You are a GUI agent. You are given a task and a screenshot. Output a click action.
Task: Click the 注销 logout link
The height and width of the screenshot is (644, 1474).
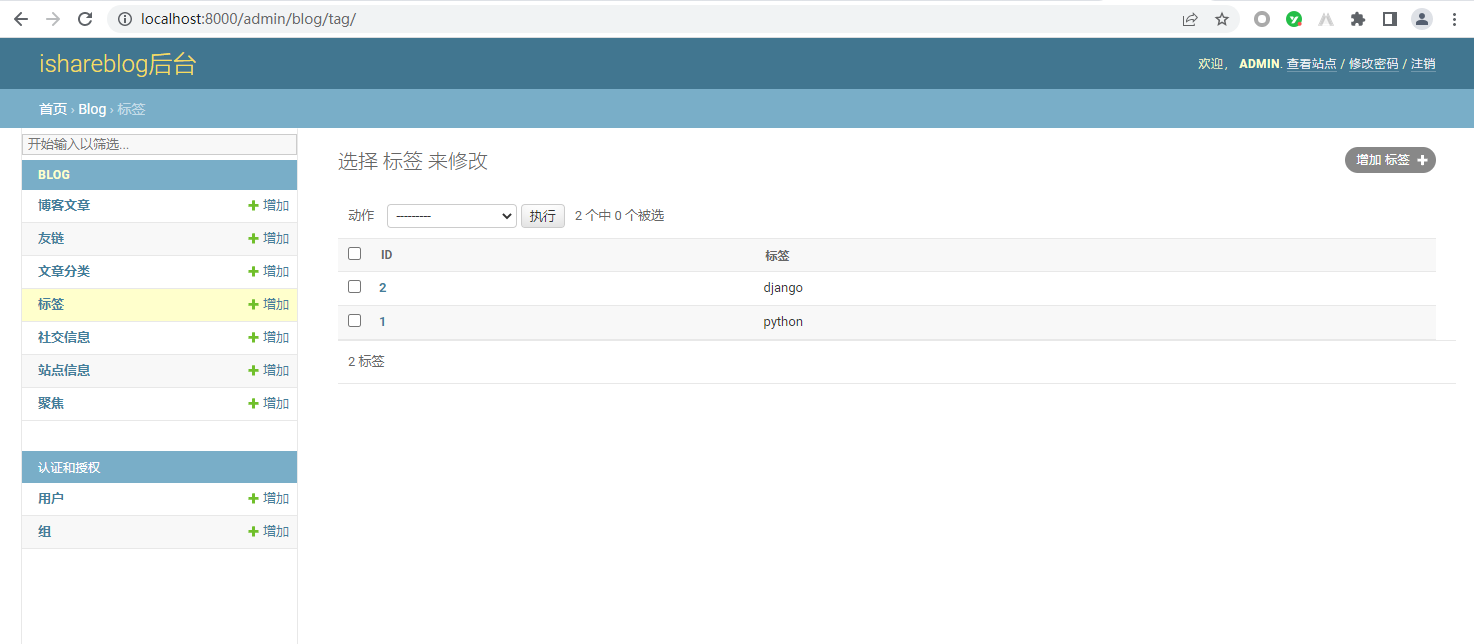[x=1422, y=64]
